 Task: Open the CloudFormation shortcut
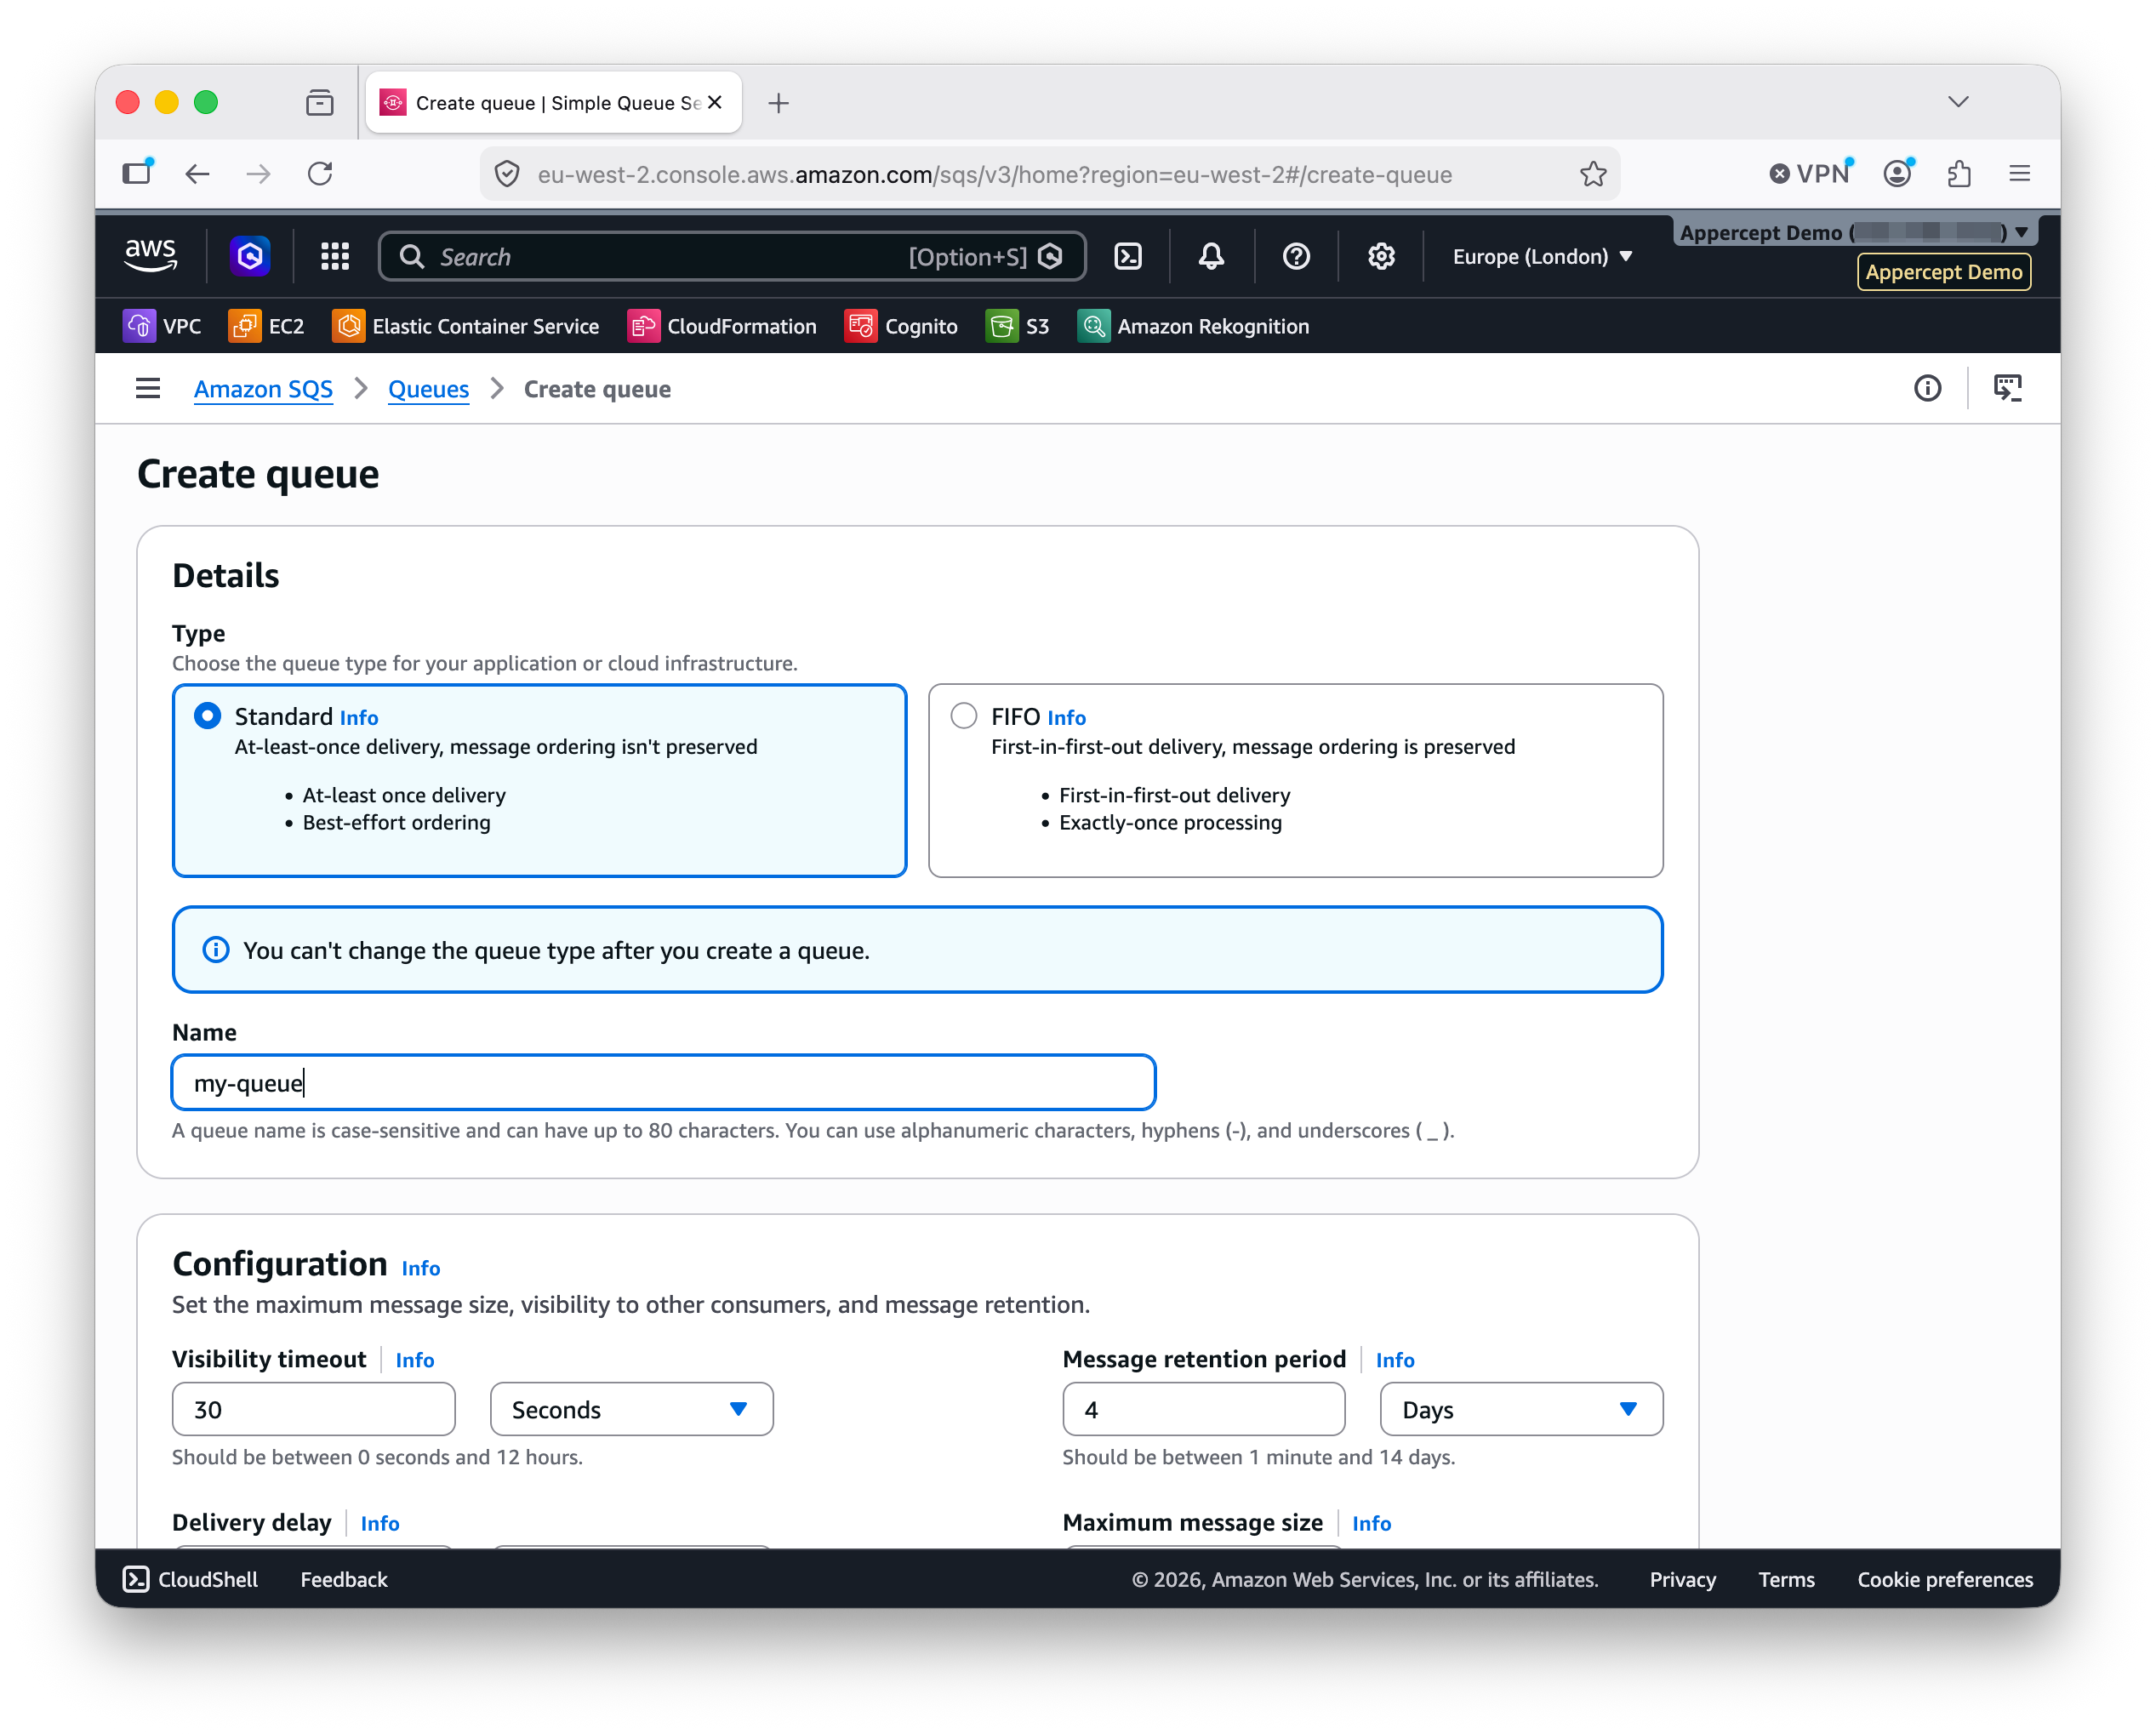722,326
